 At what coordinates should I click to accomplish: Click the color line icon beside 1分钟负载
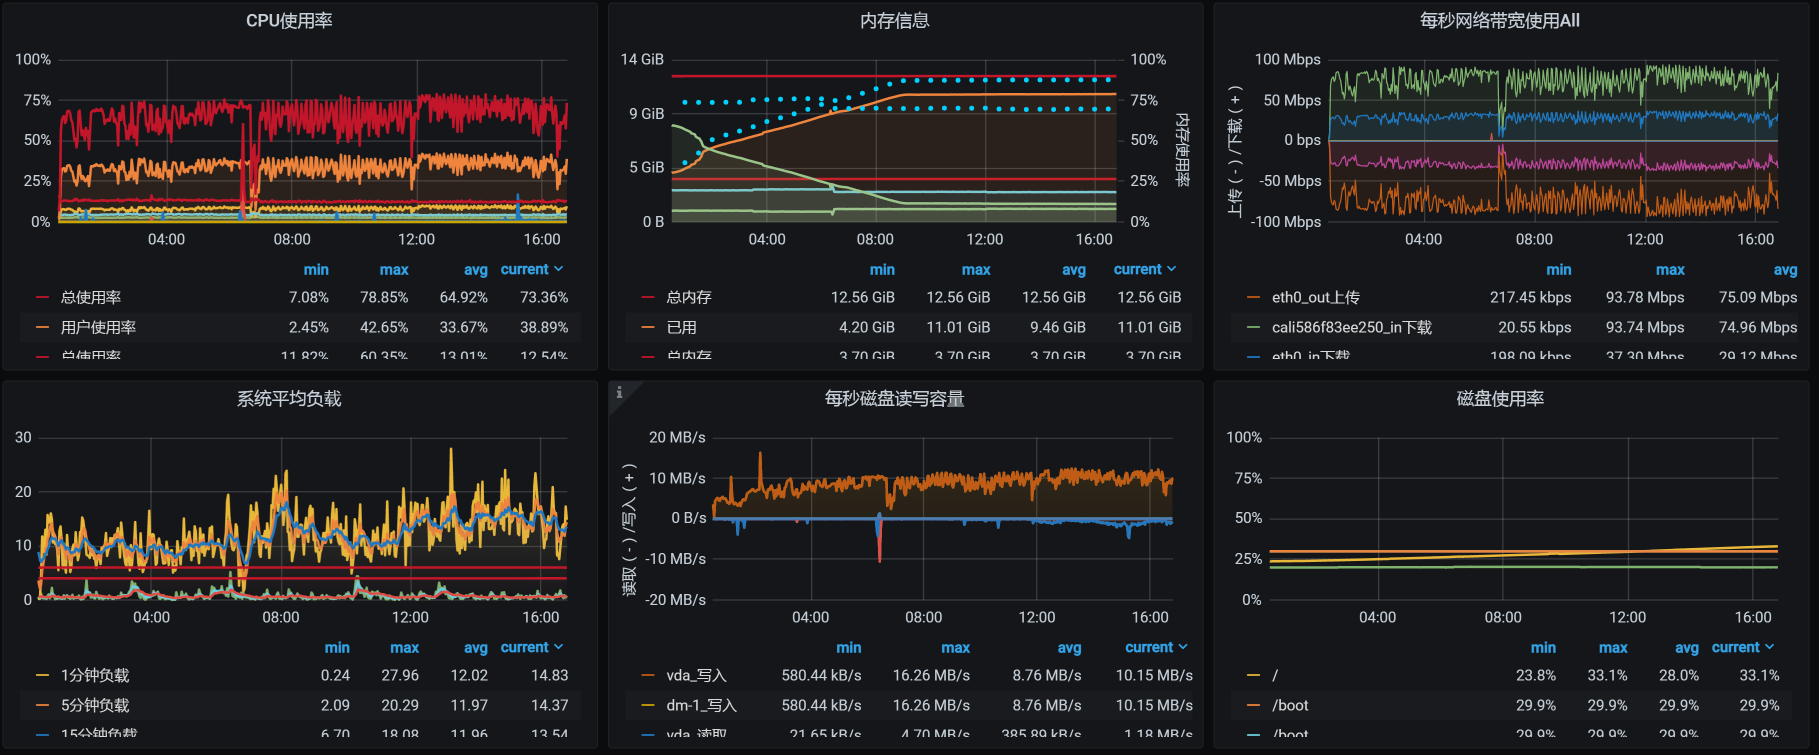(42, 676)
